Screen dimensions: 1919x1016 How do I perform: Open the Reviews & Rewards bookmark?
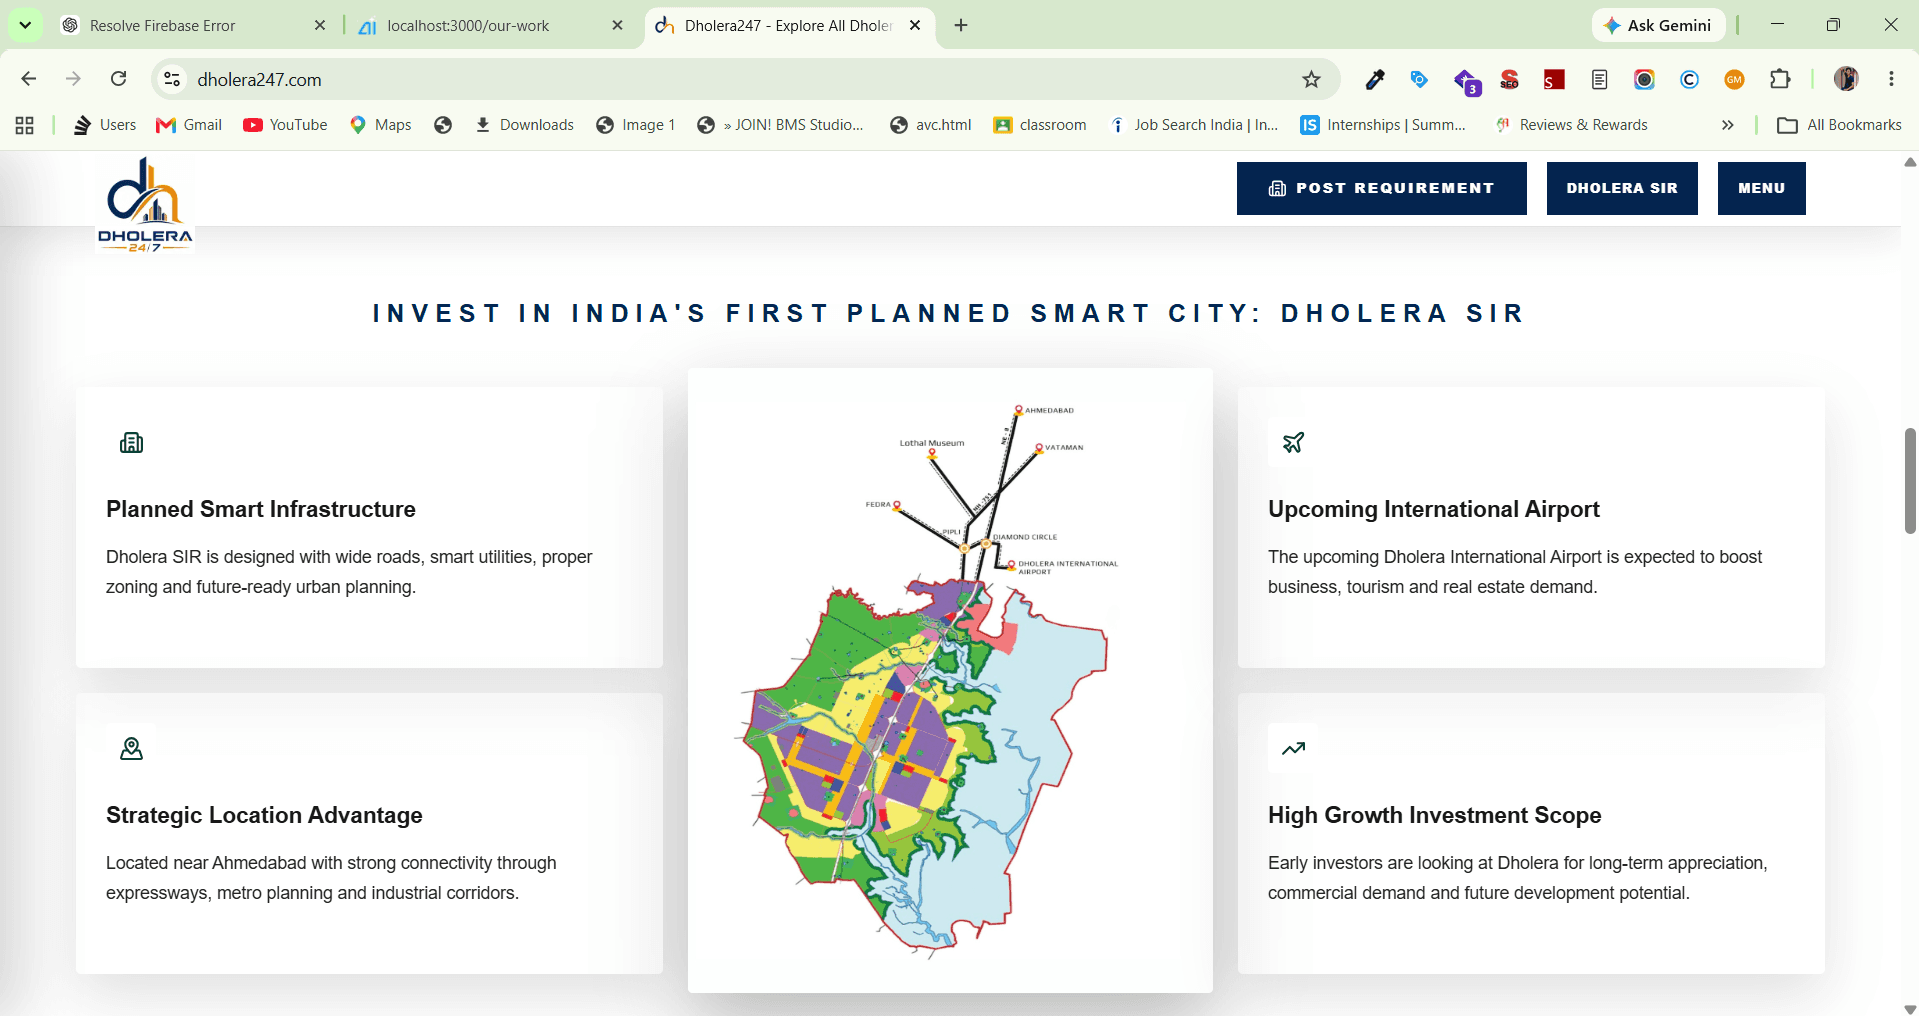[1571, 125]
